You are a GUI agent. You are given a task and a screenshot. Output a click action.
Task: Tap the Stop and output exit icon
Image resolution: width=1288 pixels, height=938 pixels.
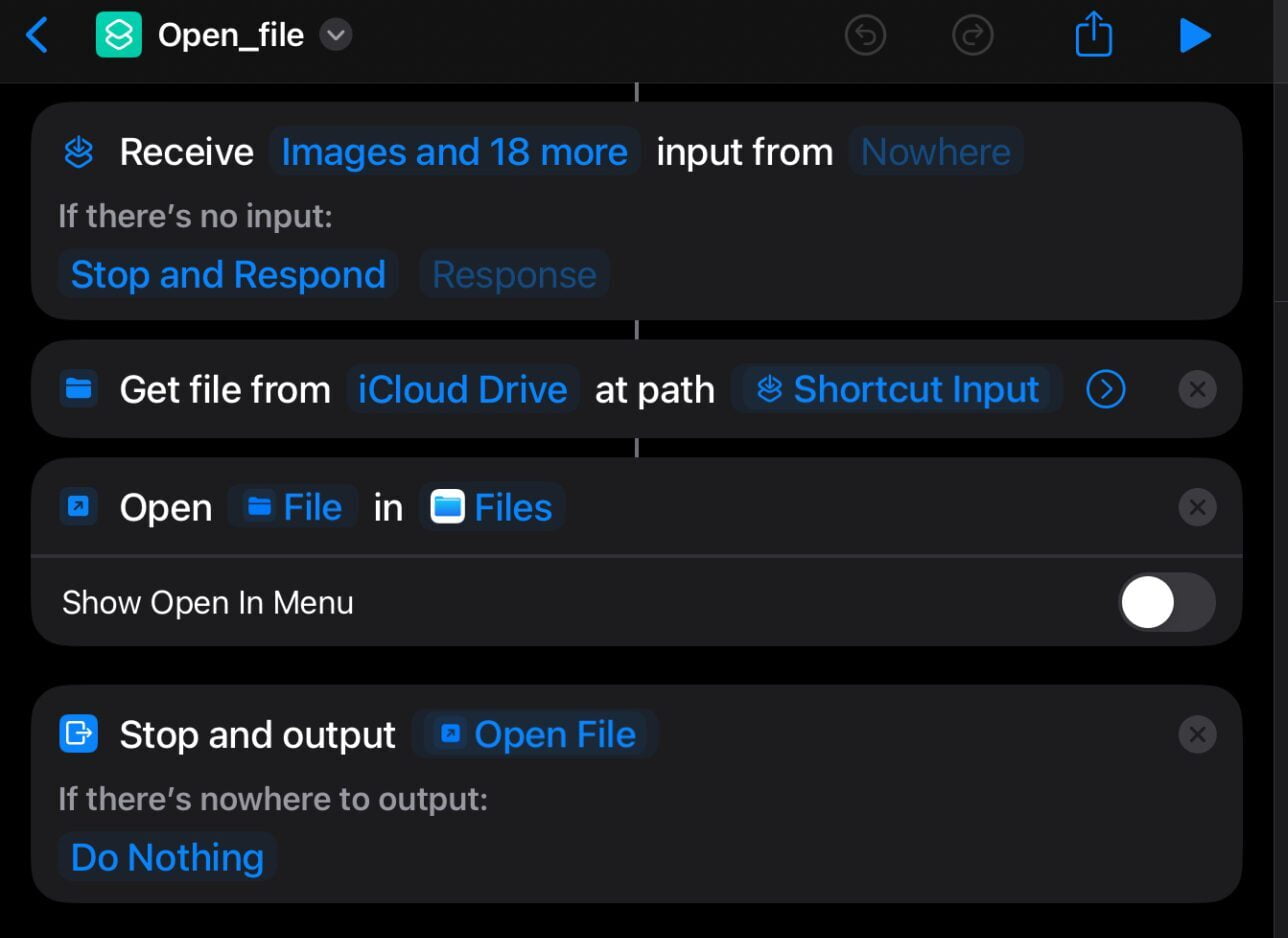coord(79,734)
